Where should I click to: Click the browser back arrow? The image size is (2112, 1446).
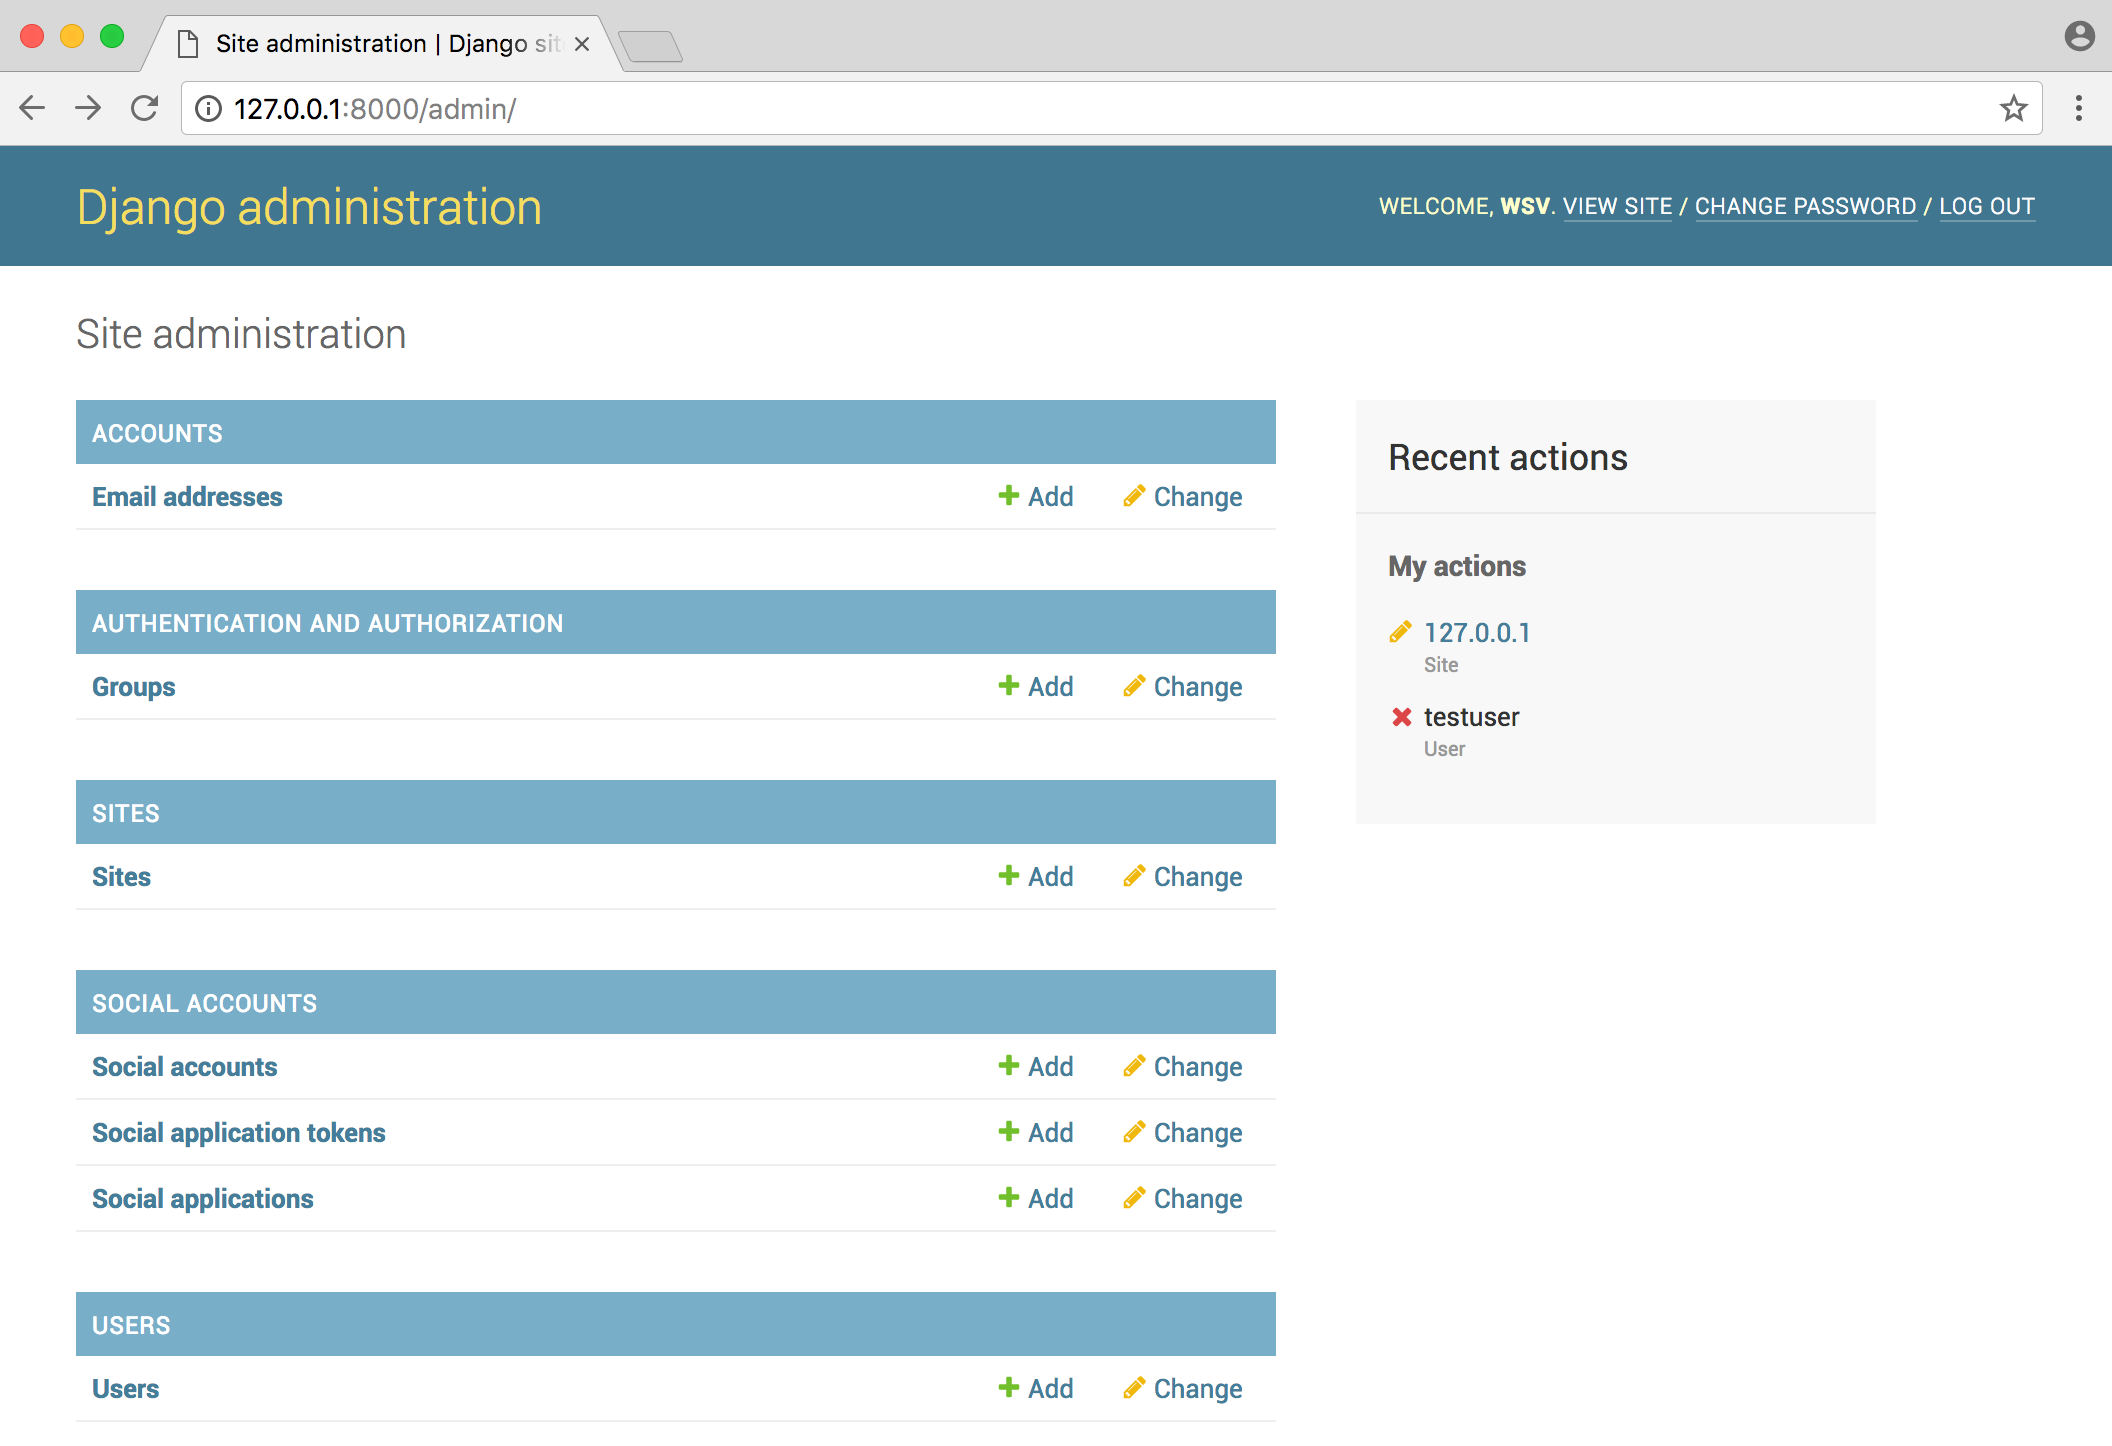pos(32,108)
